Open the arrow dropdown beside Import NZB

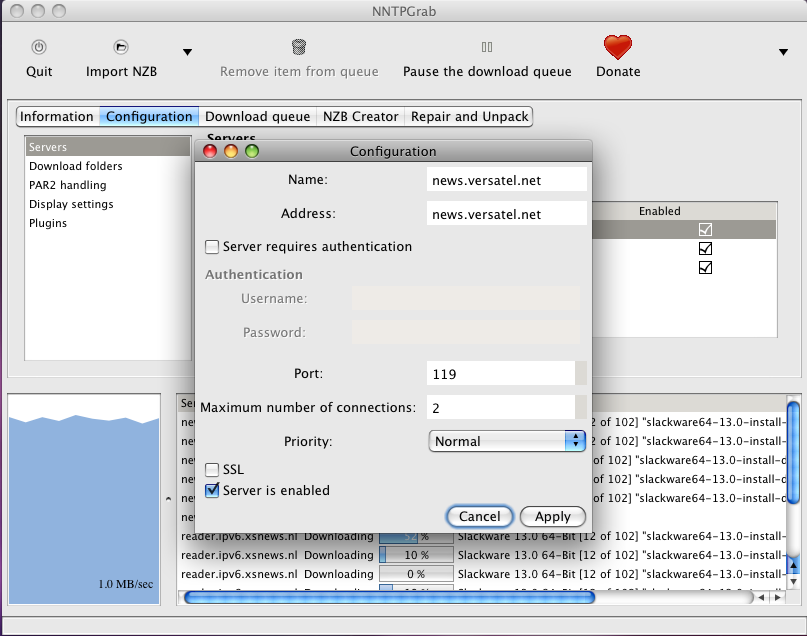pos(187,52)
